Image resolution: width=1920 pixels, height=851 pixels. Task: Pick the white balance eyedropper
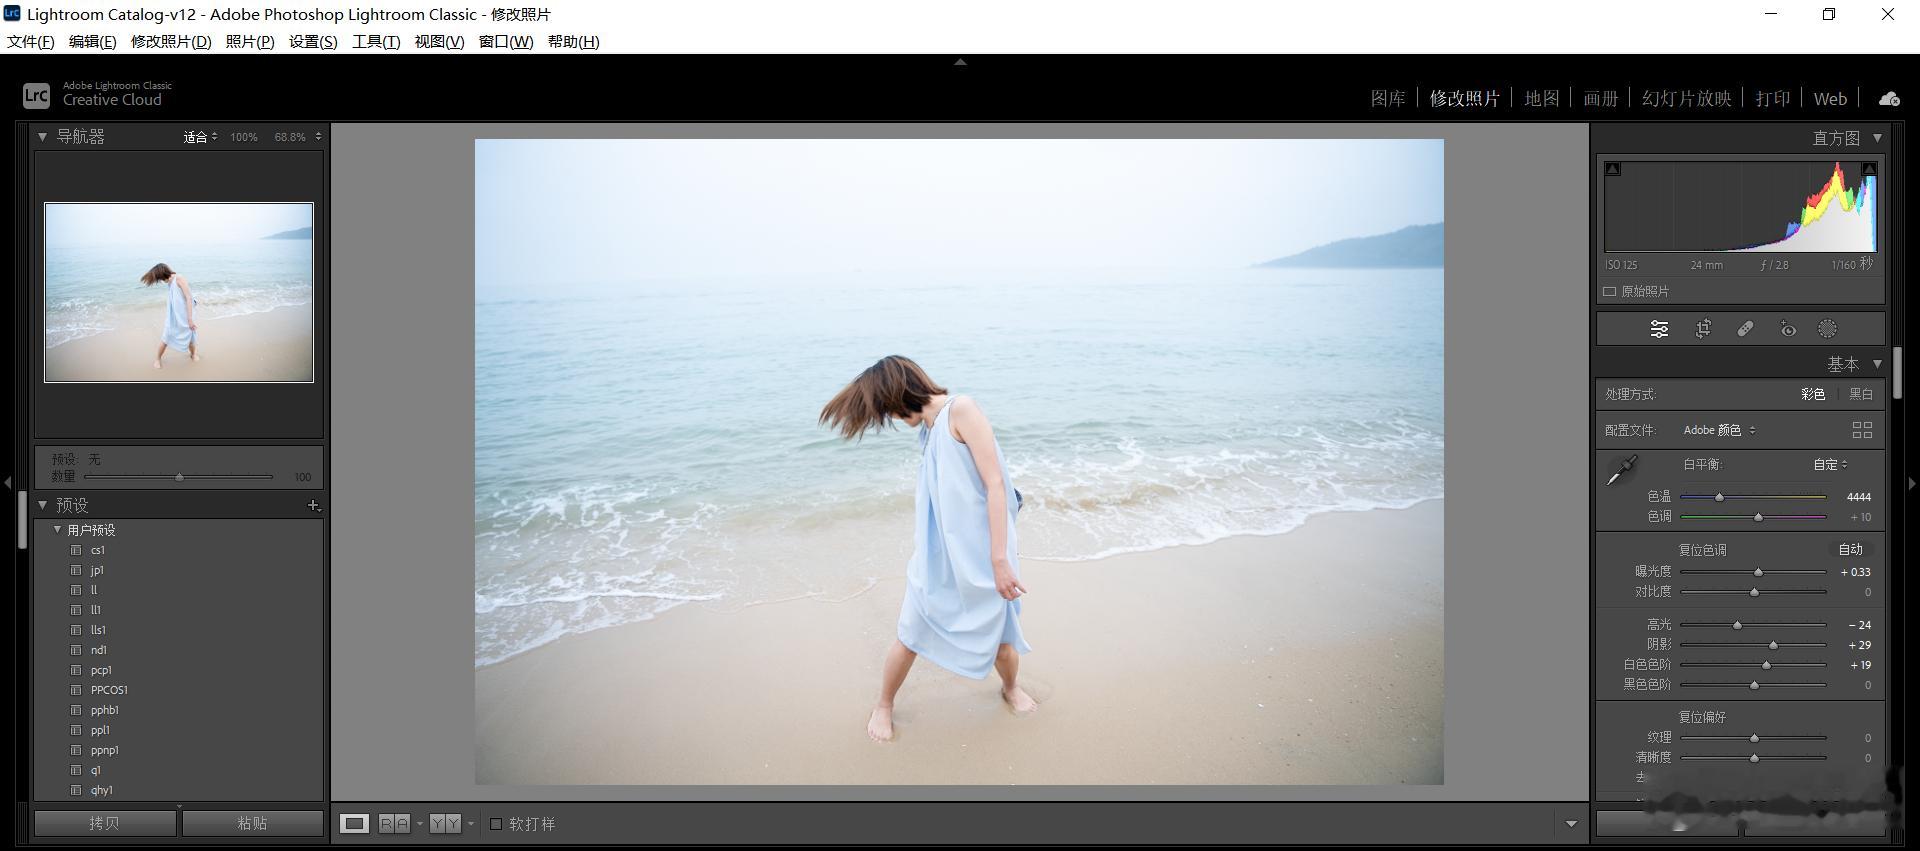click(1621, 470)
